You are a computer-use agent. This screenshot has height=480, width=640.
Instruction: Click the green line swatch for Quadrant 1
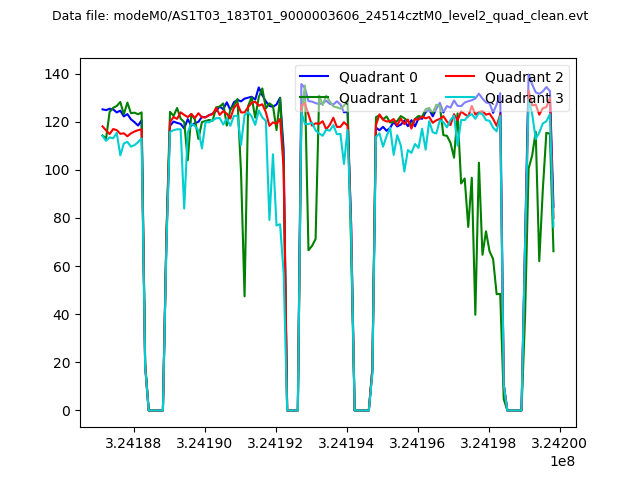(x=315, y=97)
